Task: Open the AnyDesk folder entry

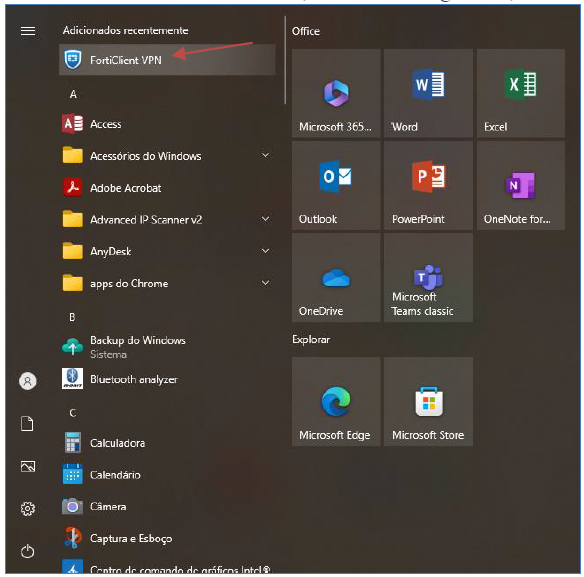Action: (167, 251)
